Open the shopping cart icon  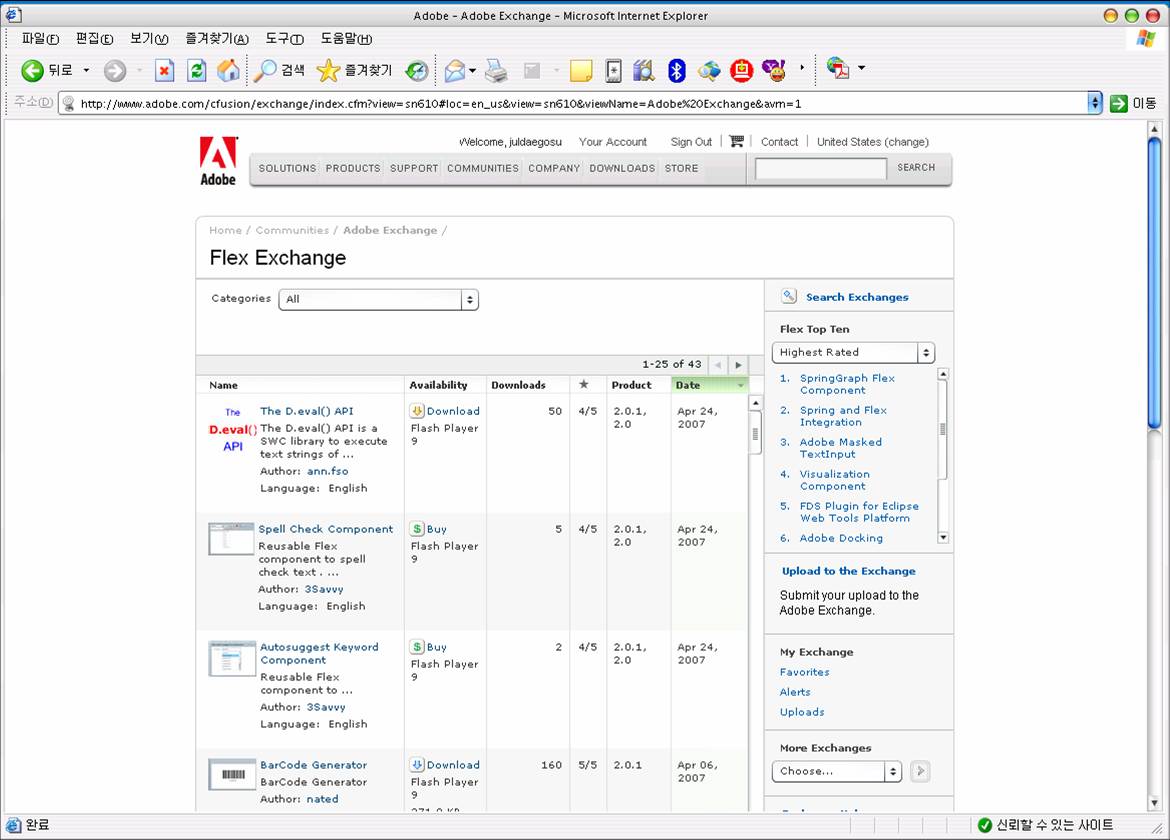pos(736,141)
